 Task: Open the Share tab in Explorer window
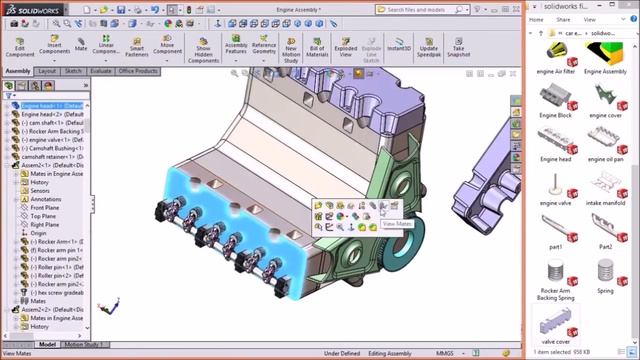(x=563, y=20)
